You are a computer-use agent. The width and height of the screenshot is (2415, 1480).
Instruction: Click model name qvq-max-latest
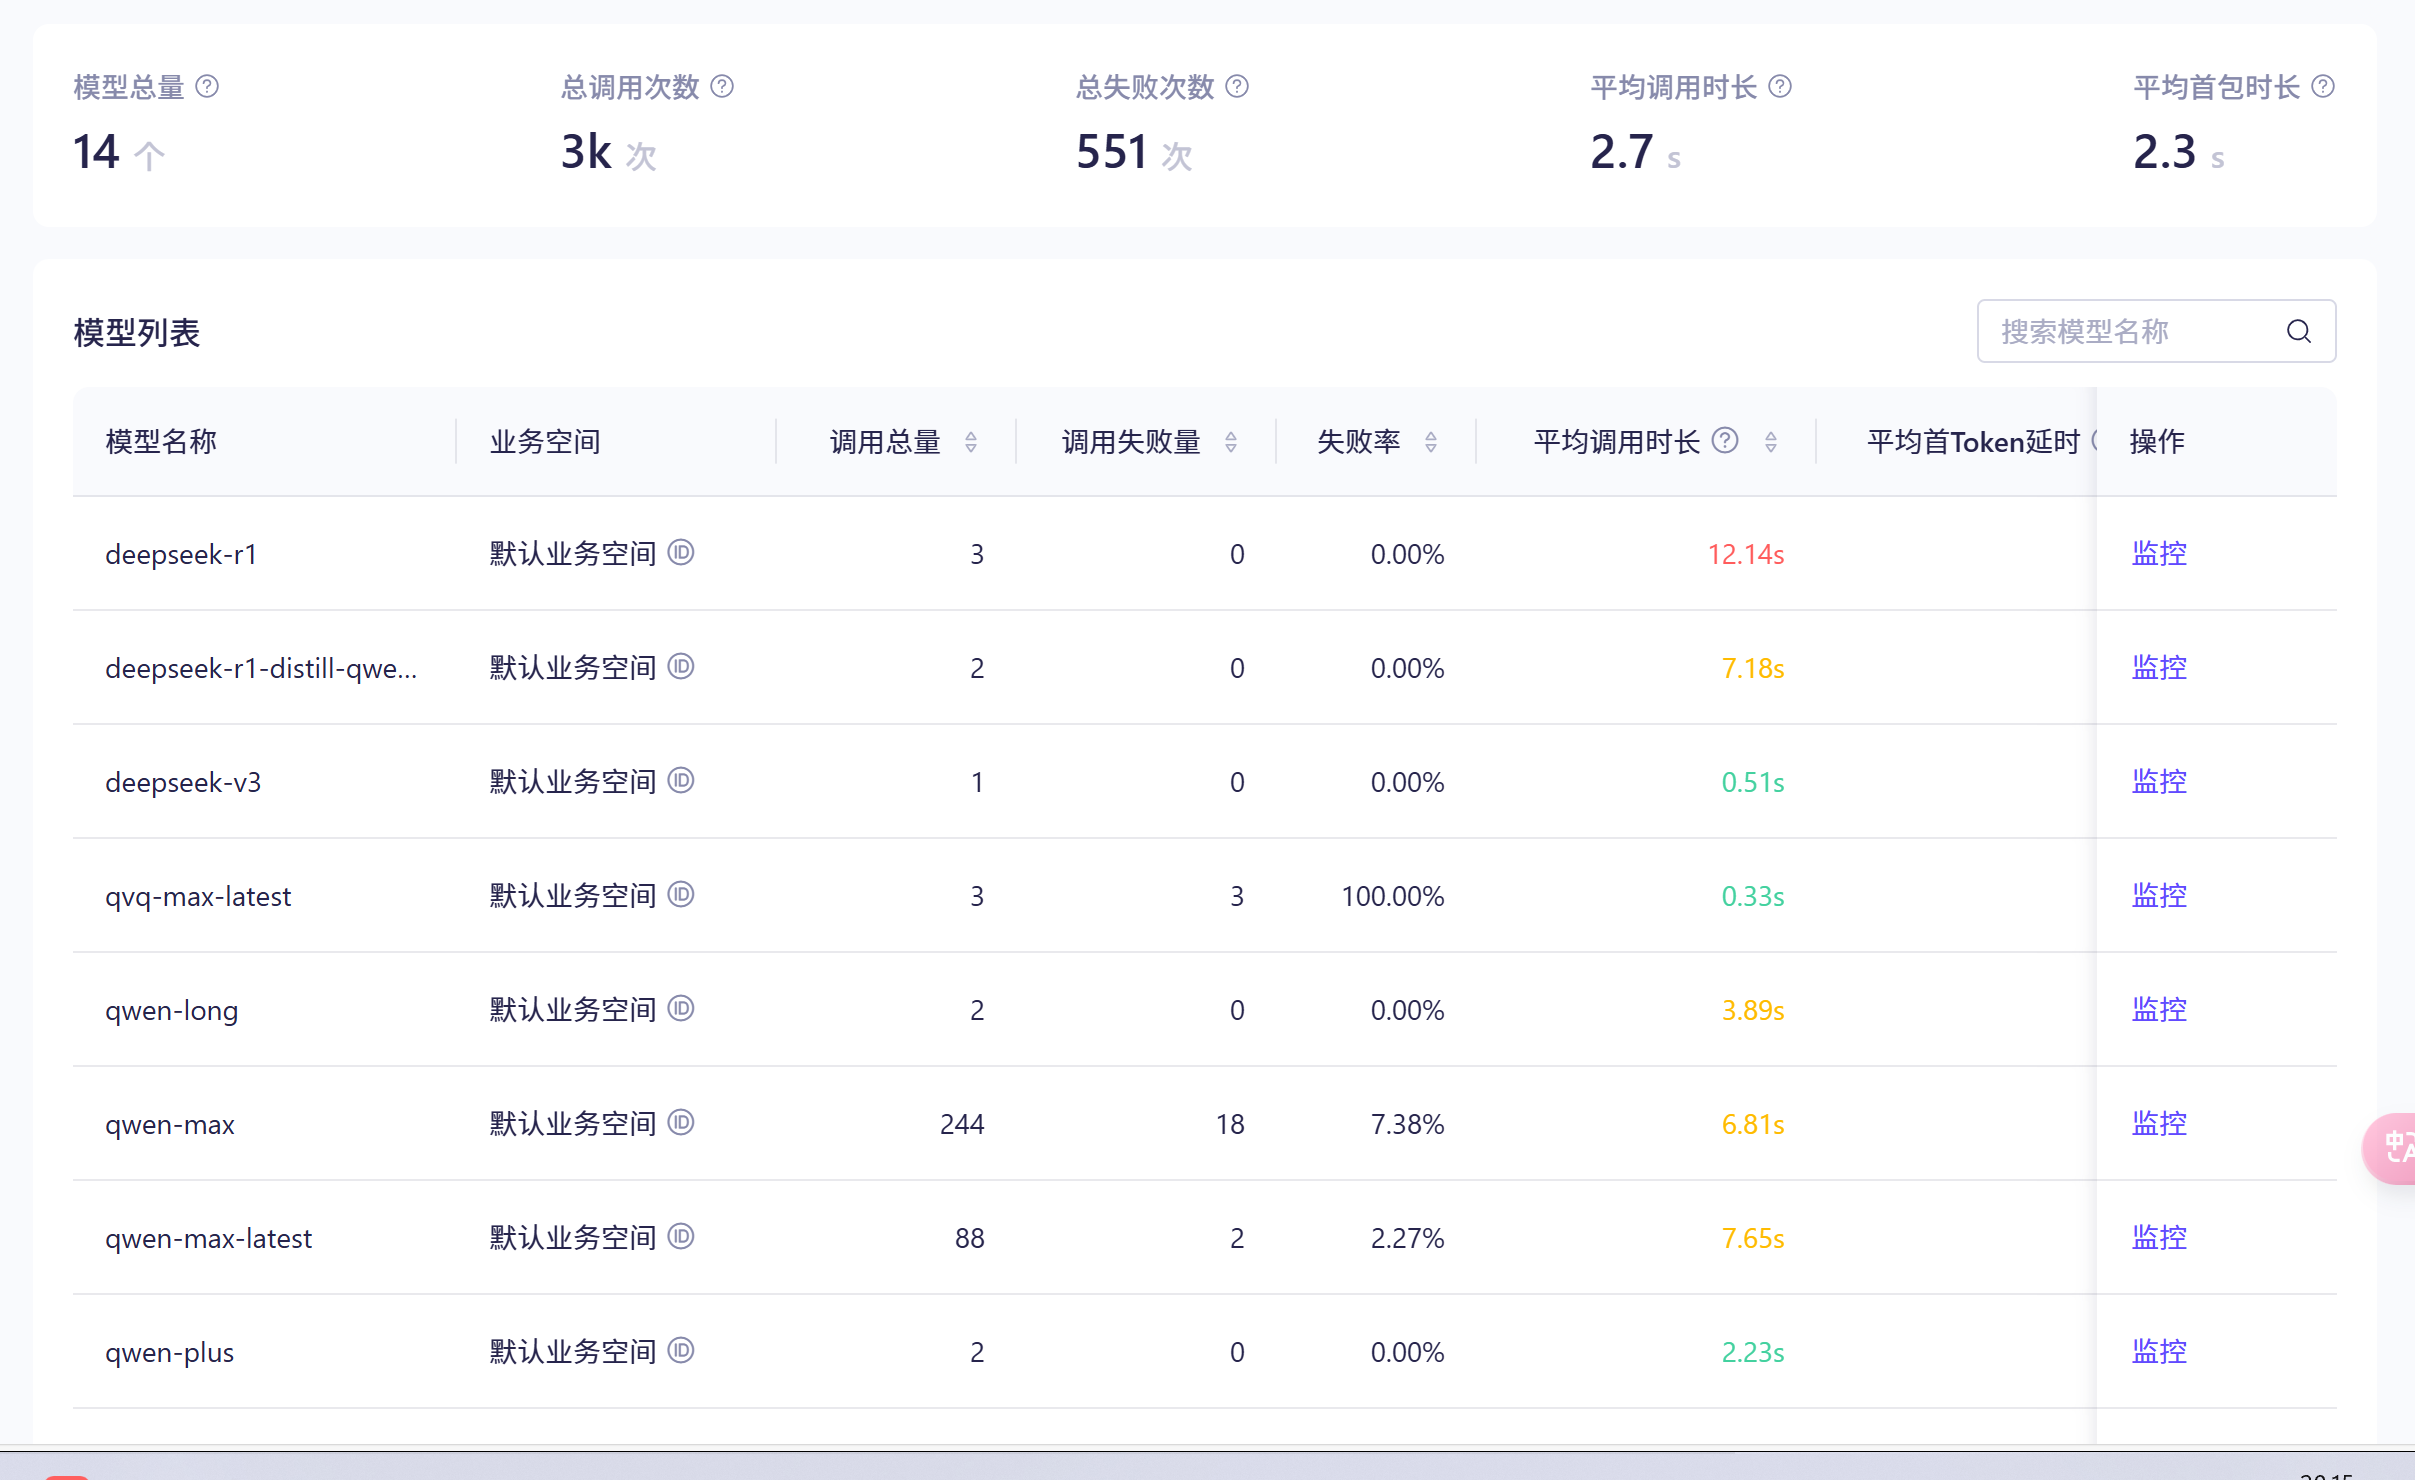pos(198,896)
